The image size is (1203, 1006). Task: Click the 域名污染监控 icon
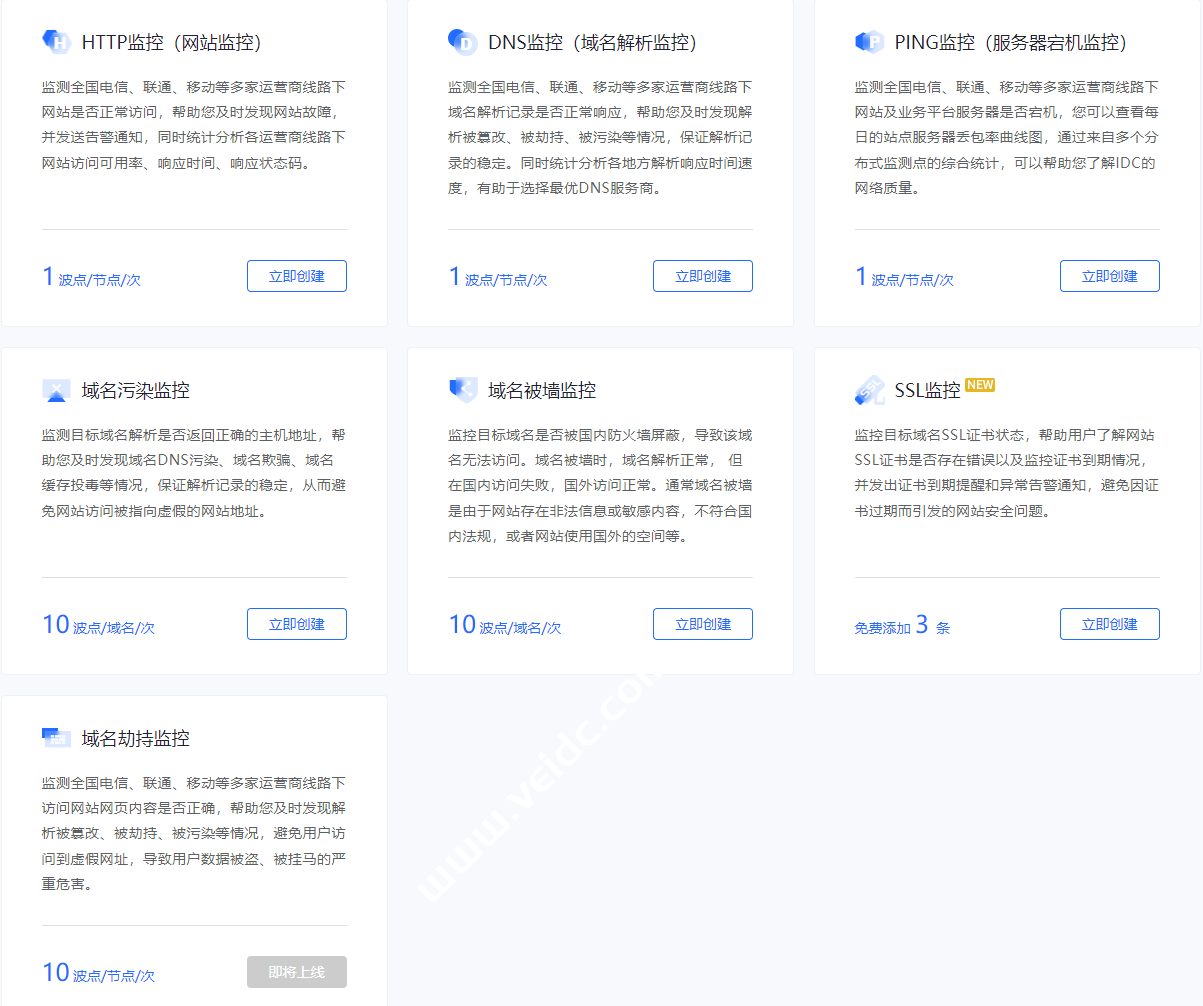[57, 390]
